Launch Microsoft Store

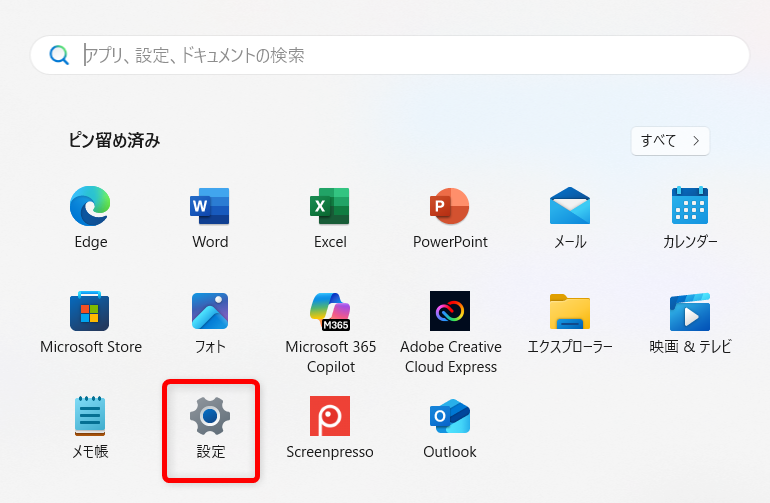(90, 311)
